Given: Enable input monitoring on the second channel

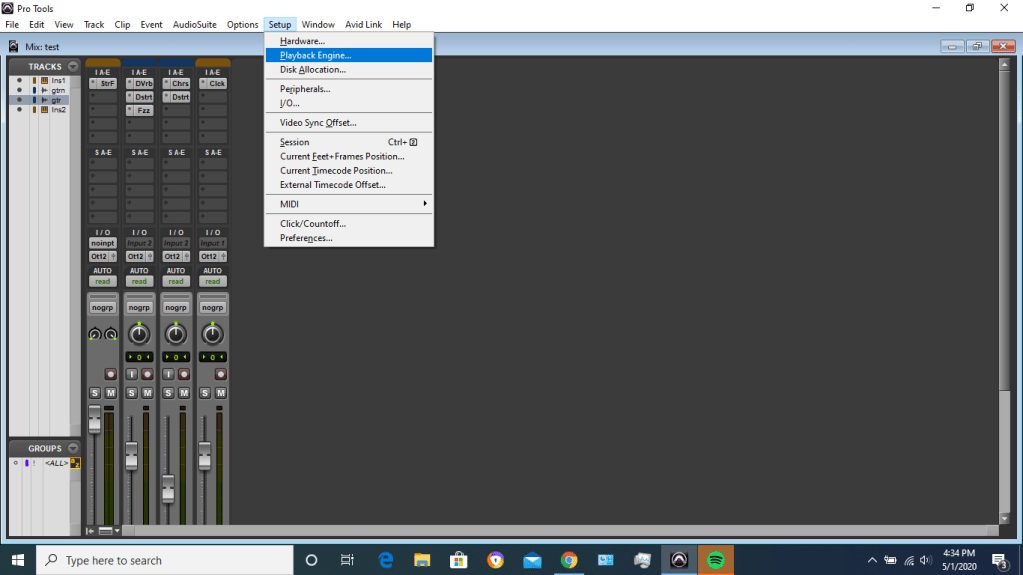Looking at the screenshot, I should point(131,374).
